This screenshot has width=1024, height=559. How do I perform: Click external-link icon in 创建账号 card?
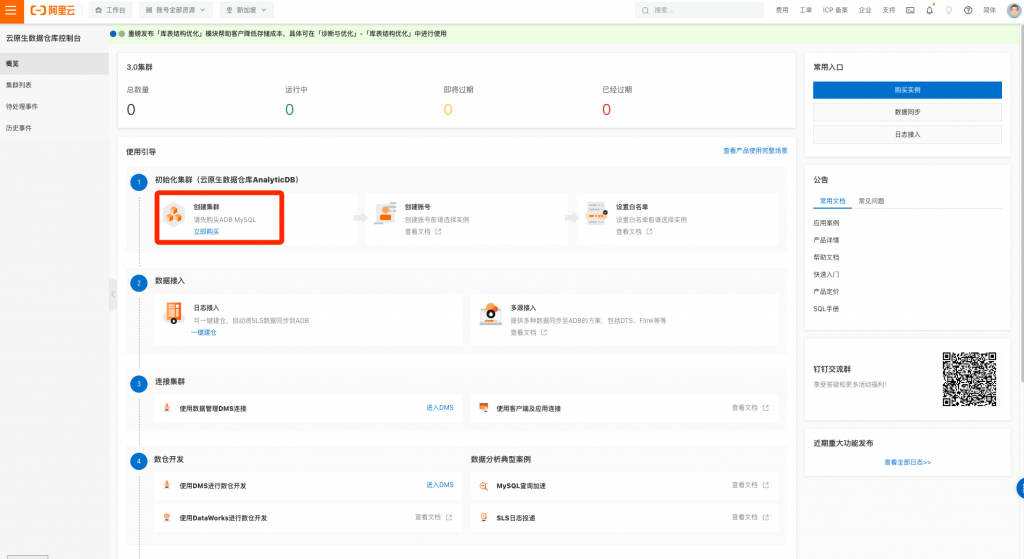[438, 232]
